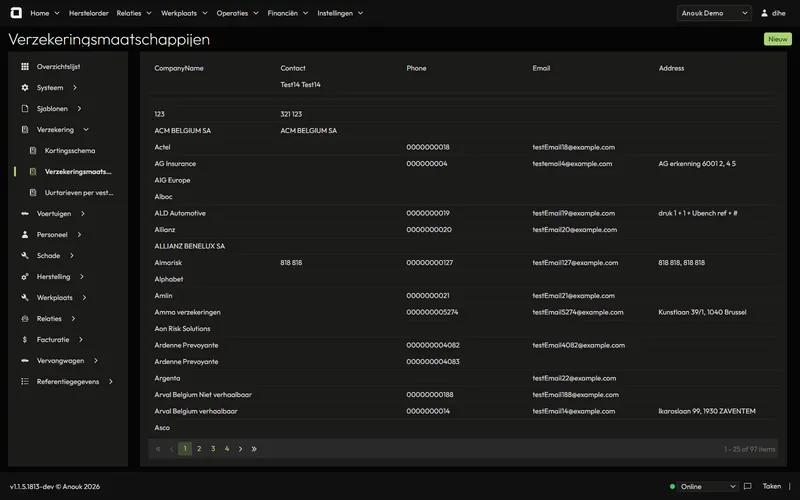800x500 pixels.
Task: Click the green Nieuw button
Action: tap(778, 39)
